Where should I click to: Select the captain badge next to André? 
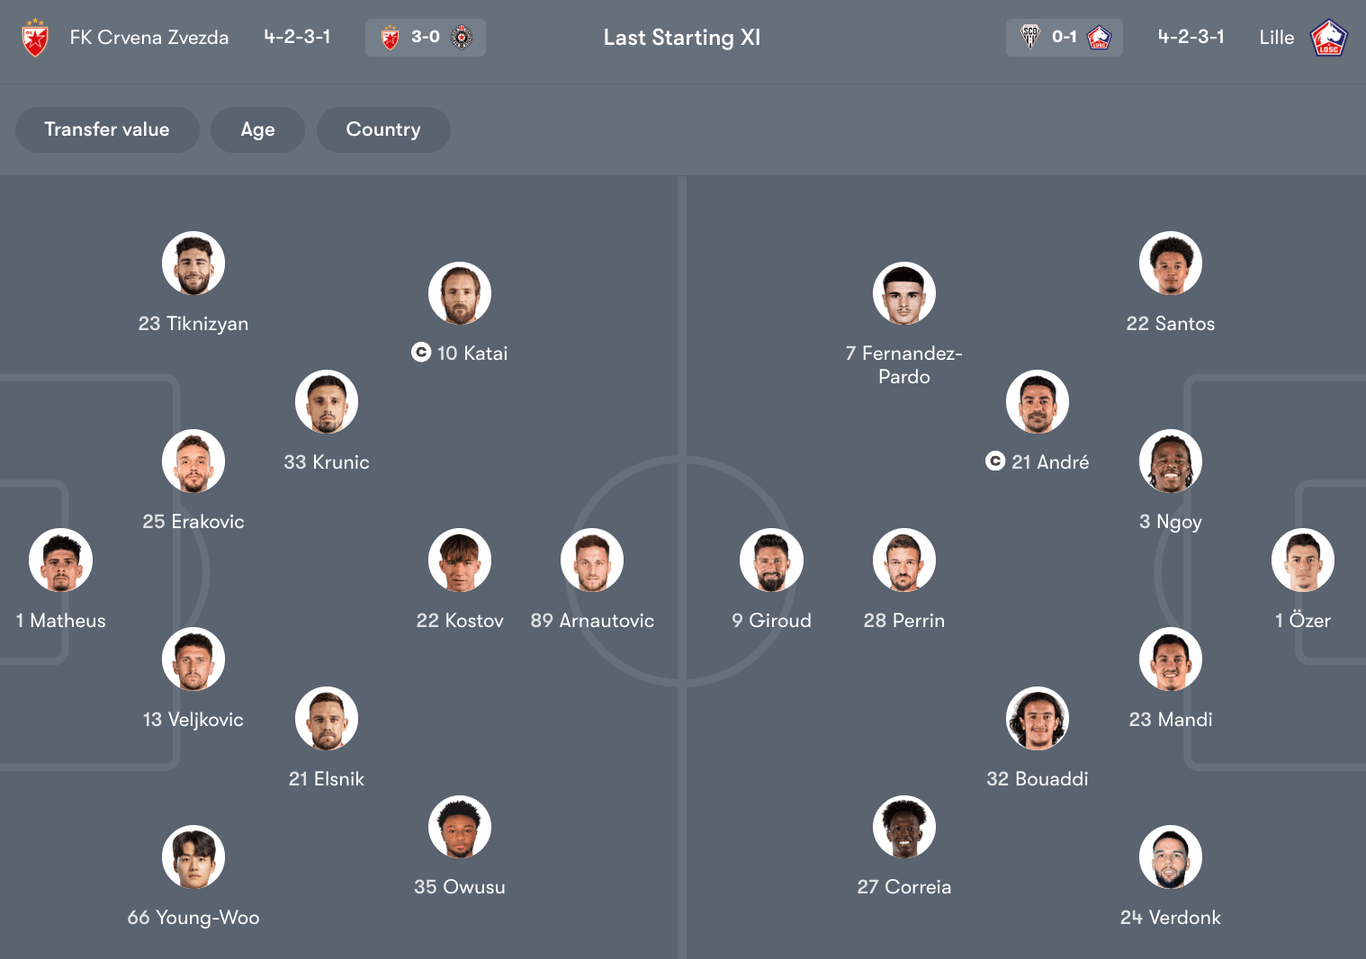995,461
